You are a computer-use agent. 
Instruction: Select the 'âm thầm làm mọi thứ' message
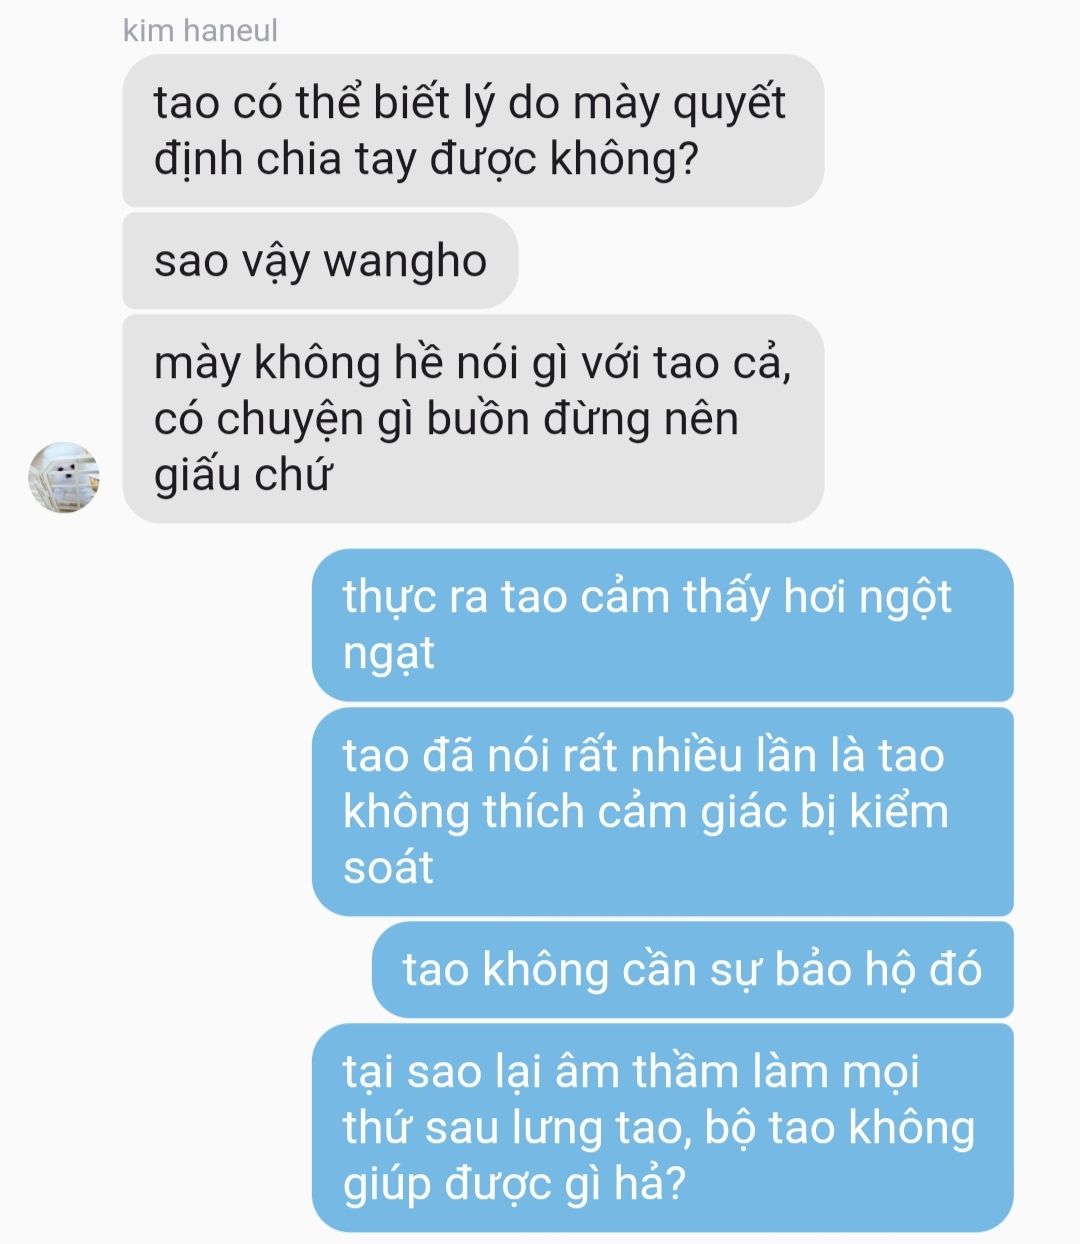pyautogui.click(x=663, y=1127)
